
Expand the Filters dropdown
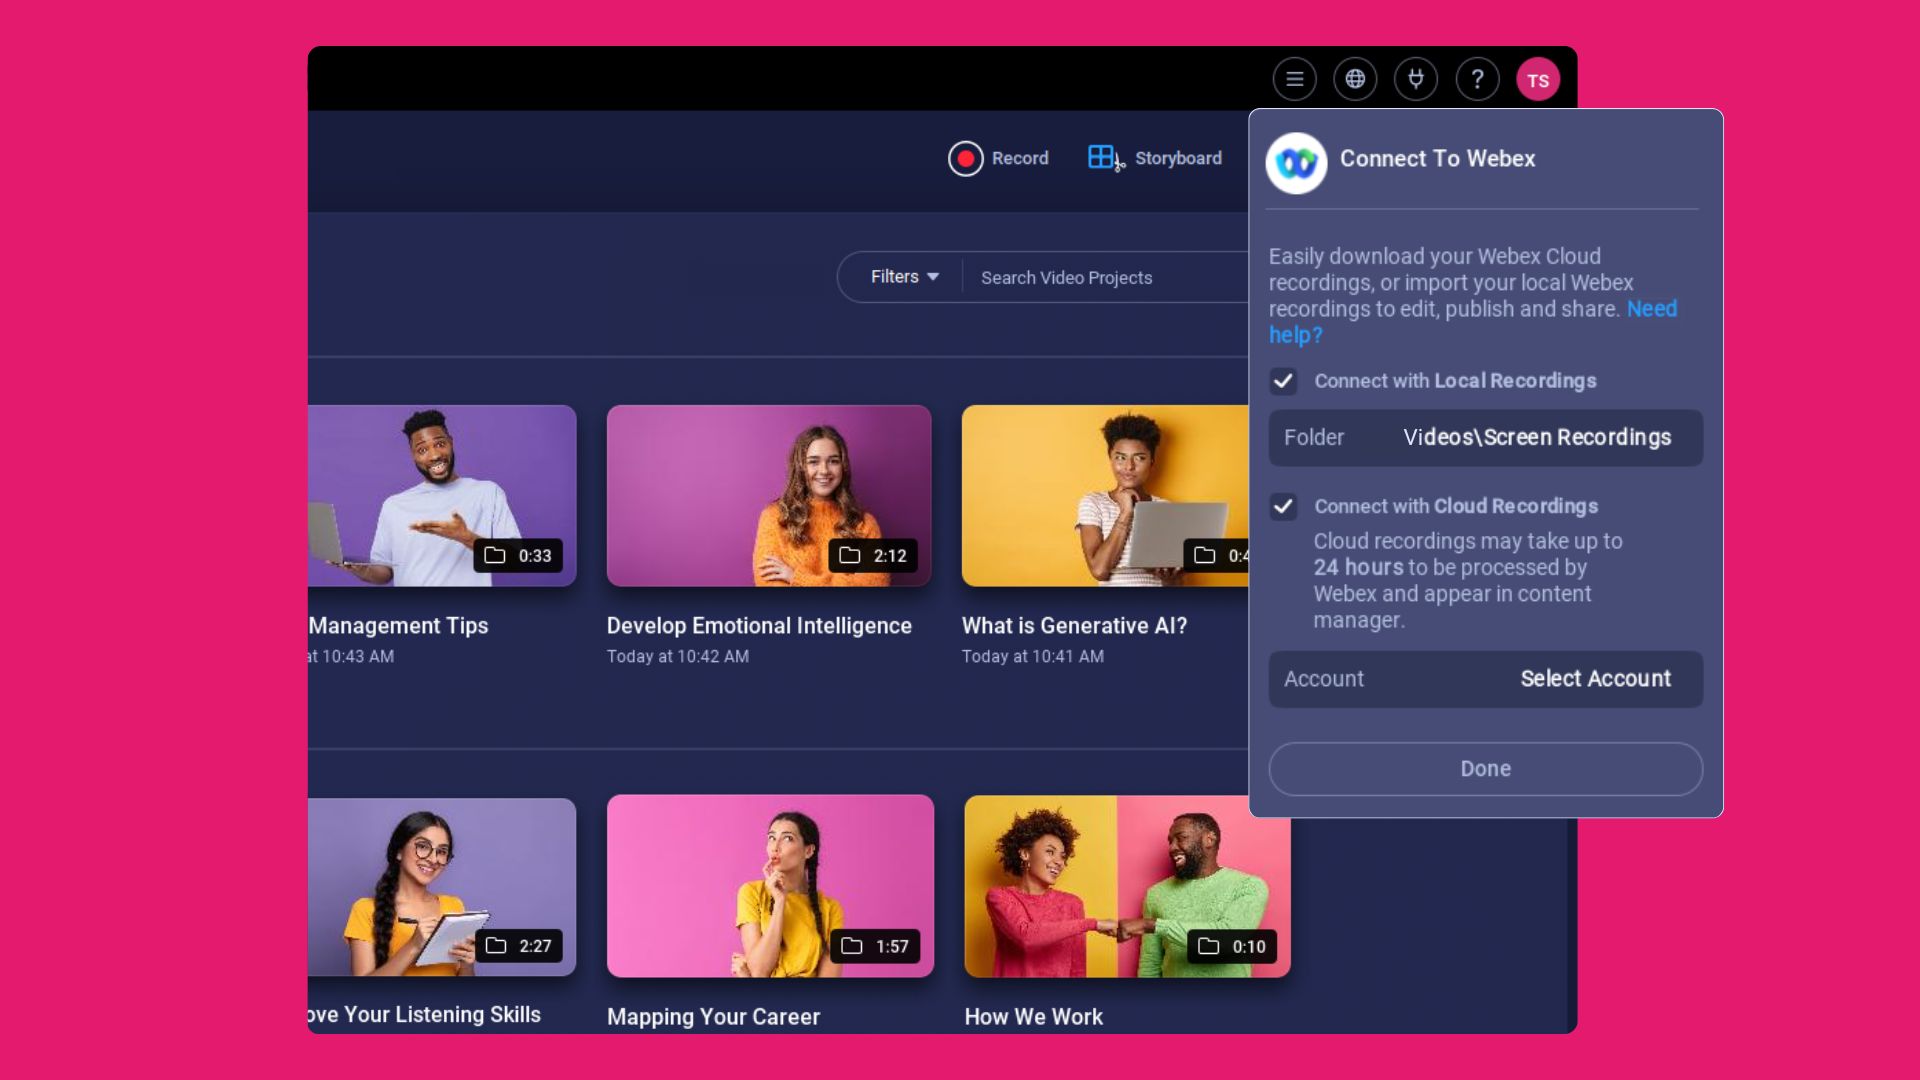pos(904,277)
